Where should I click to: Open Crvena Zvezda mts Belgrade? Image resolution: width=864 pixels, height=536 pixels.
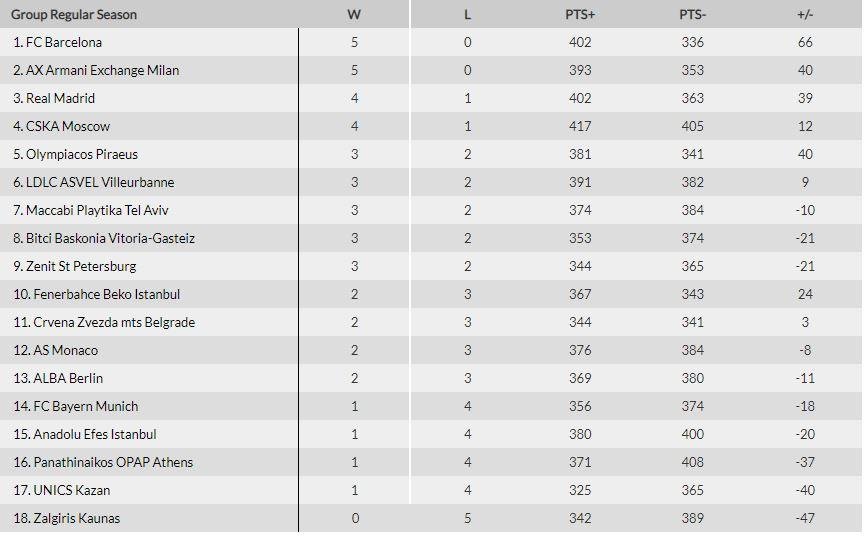pyautogui.click(x=114, y=322)
